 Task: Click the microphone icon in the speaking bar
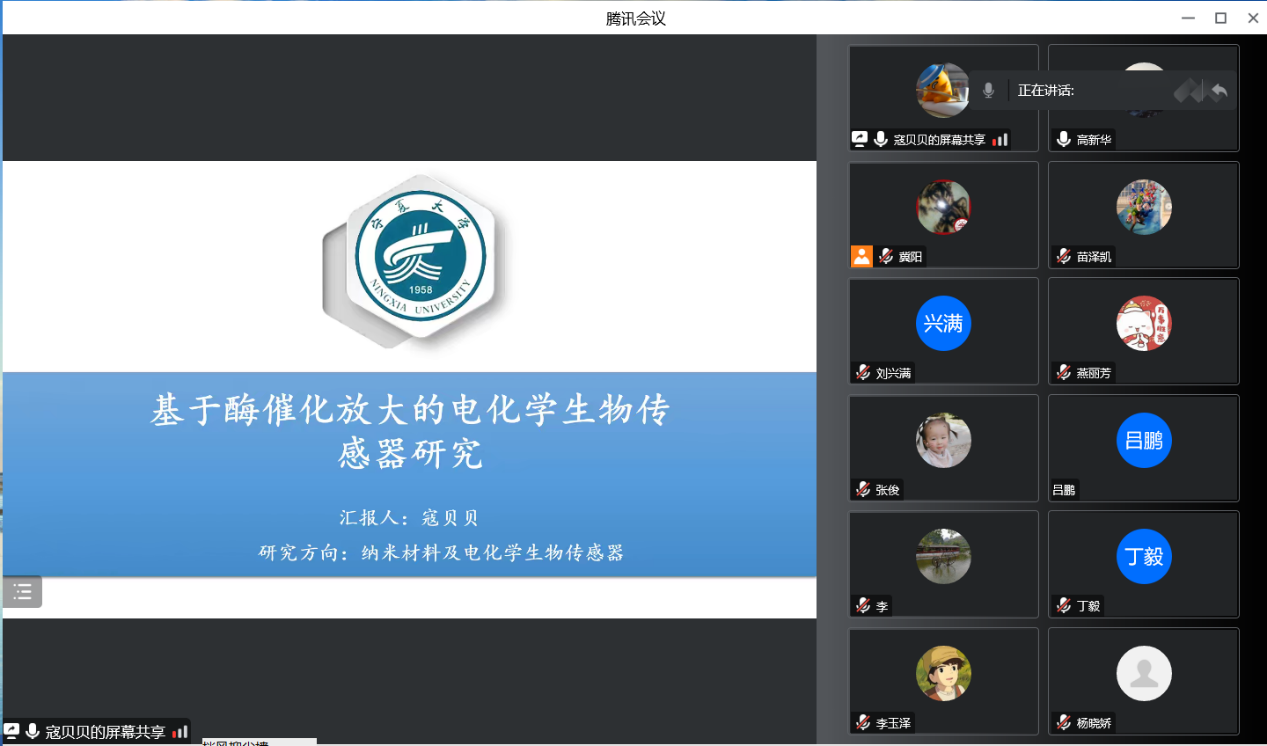pos(988,91)
